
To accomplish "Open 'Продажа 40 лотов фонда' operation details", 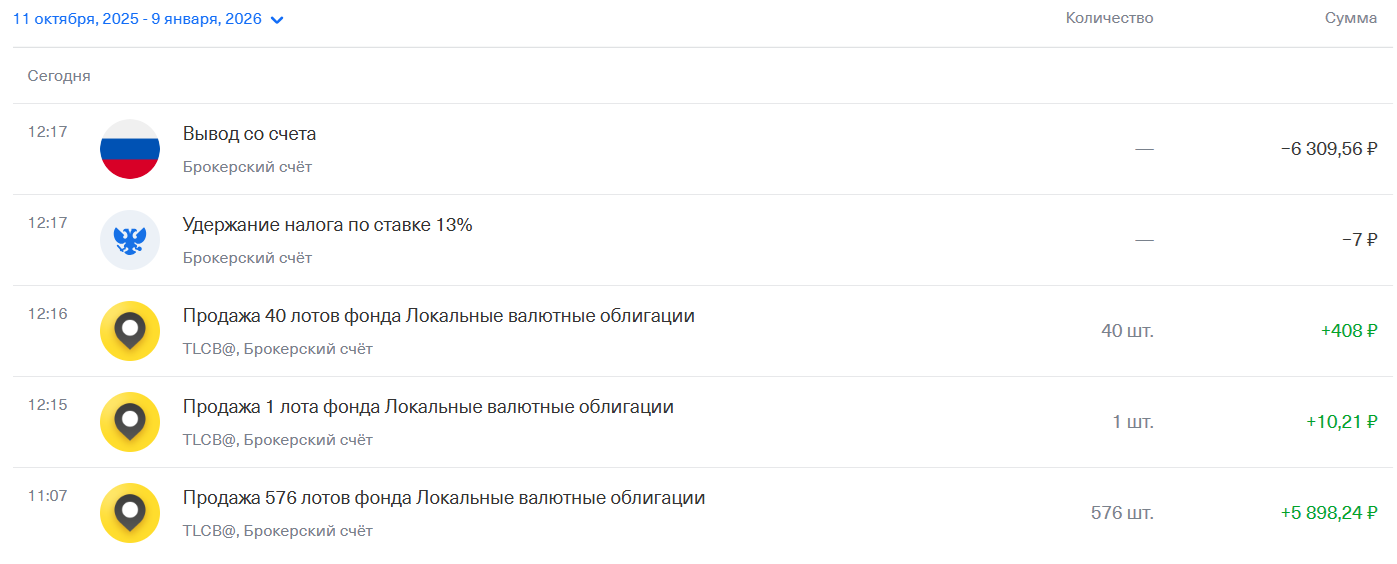I will [438, 316].
